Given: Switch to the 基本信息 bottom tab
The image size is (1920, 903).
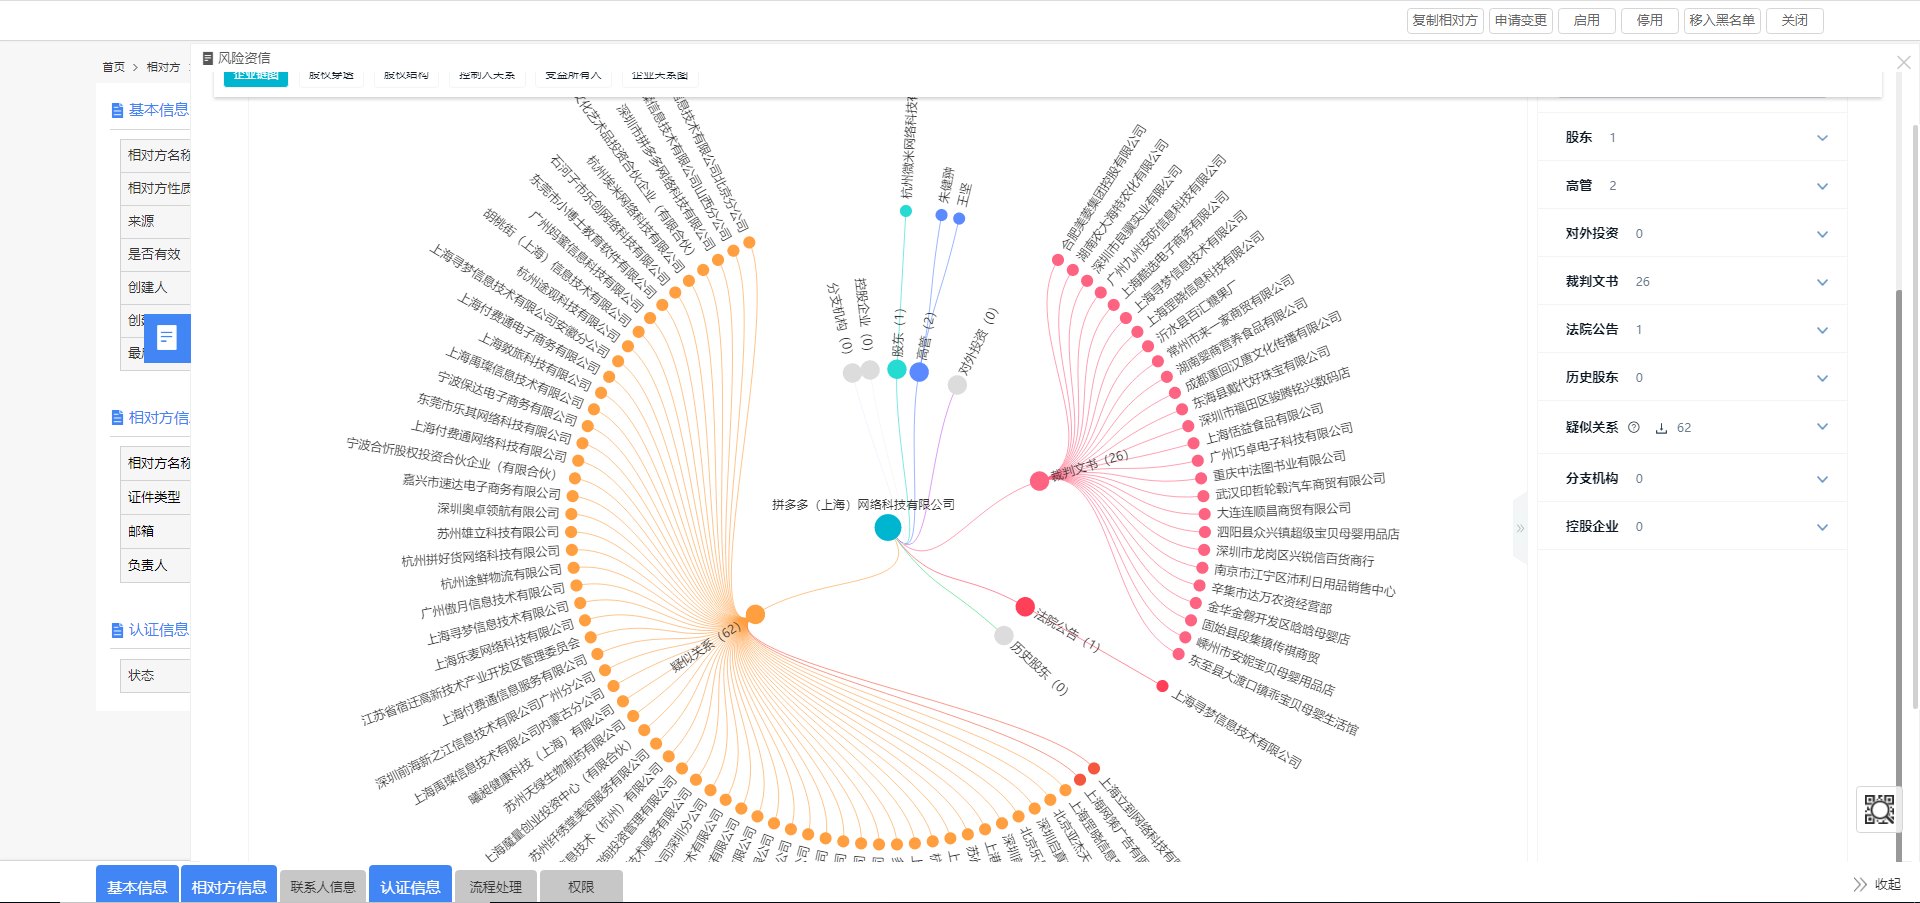Looking at the screenshot, I should (137, 886).
